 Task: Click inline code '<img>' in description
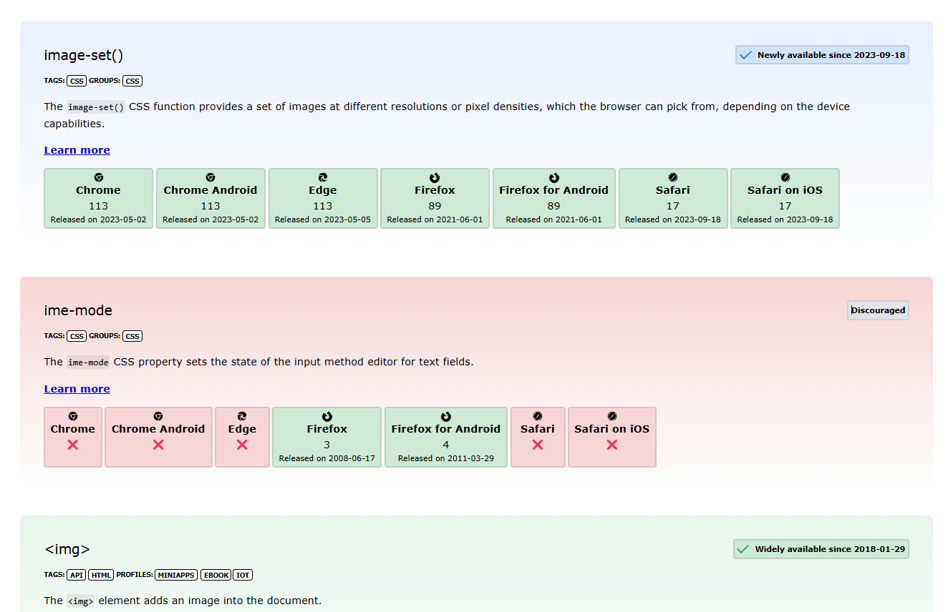point(80,601)
